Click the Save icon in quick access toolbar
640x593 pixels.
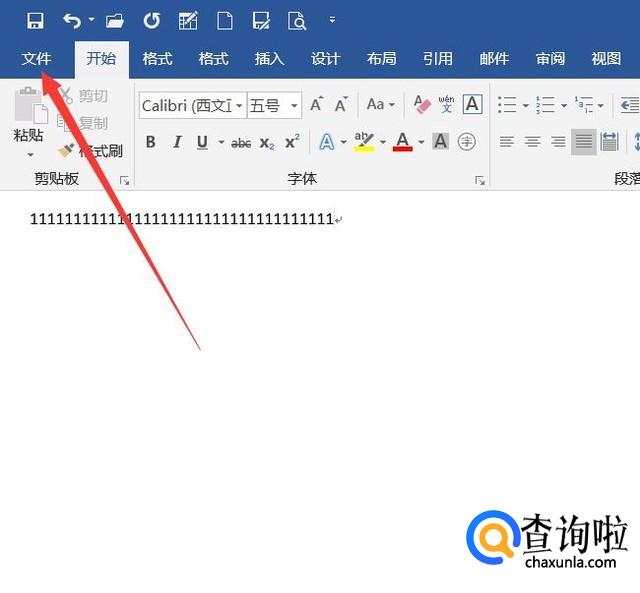click(x=36, y=20)
